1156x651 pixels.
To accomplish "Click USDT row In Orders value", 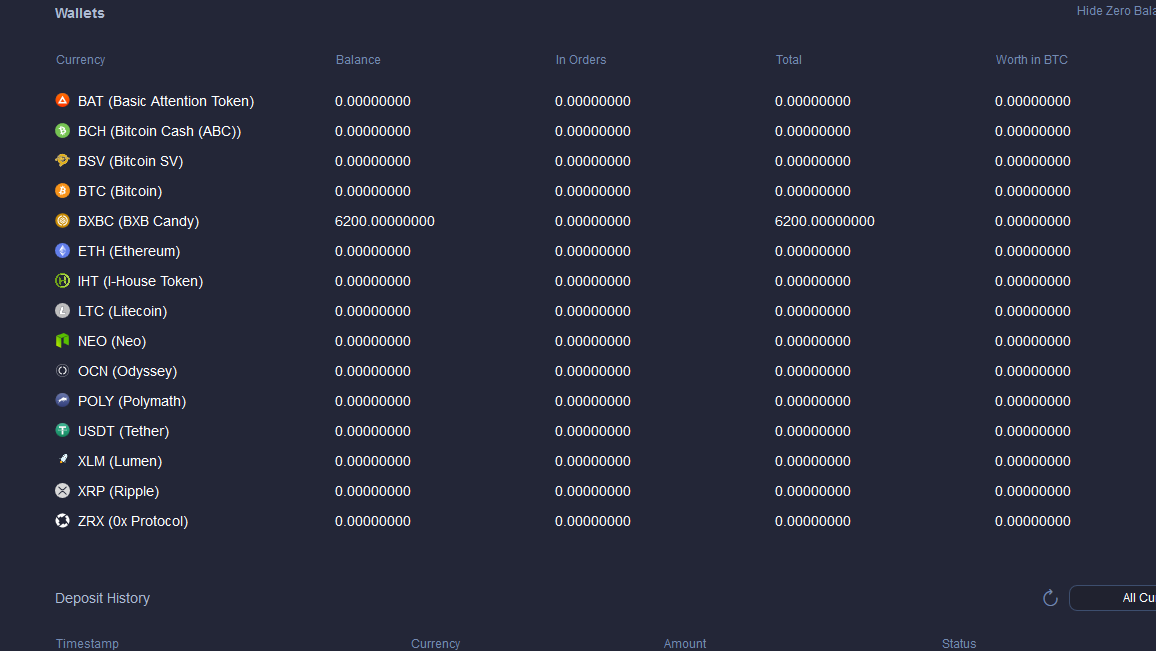I will click(593, 431).
